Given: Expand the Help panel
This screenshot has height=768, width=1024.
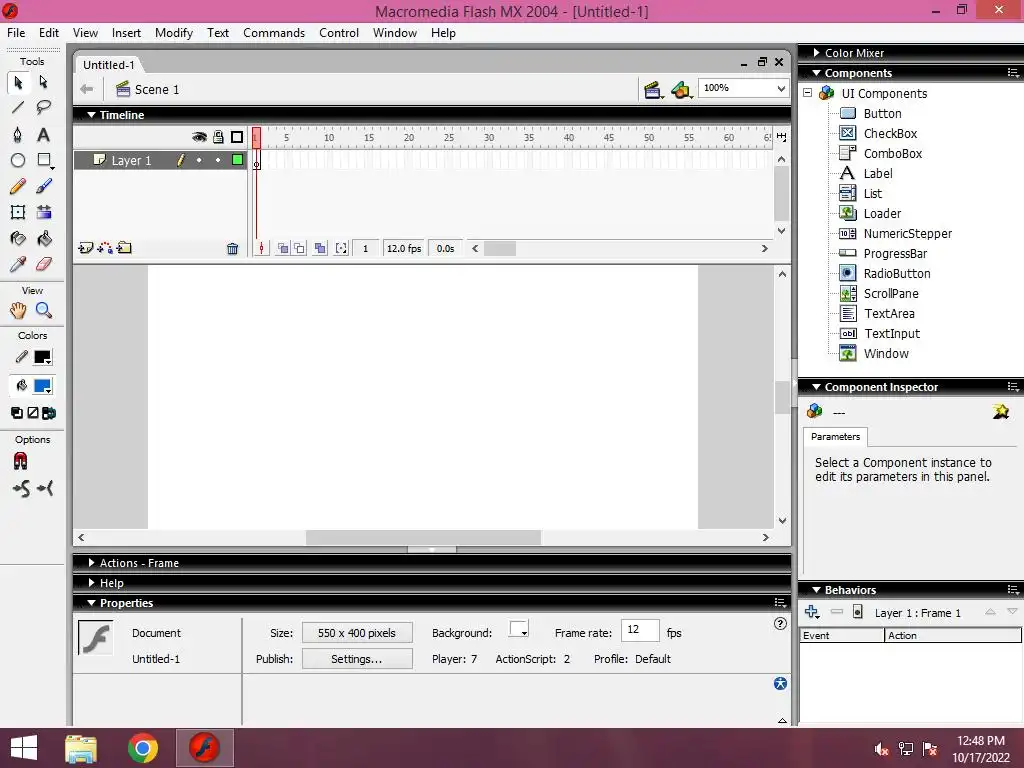Looking at the screenshot, I should [91, 583].
